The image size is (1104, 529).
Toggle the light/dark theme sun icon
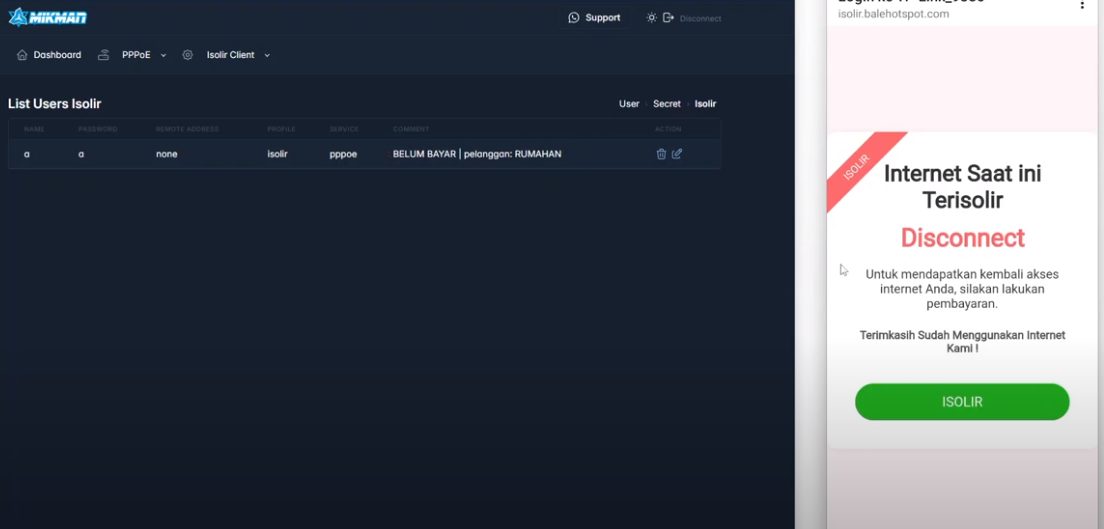[x=651, y=18]
